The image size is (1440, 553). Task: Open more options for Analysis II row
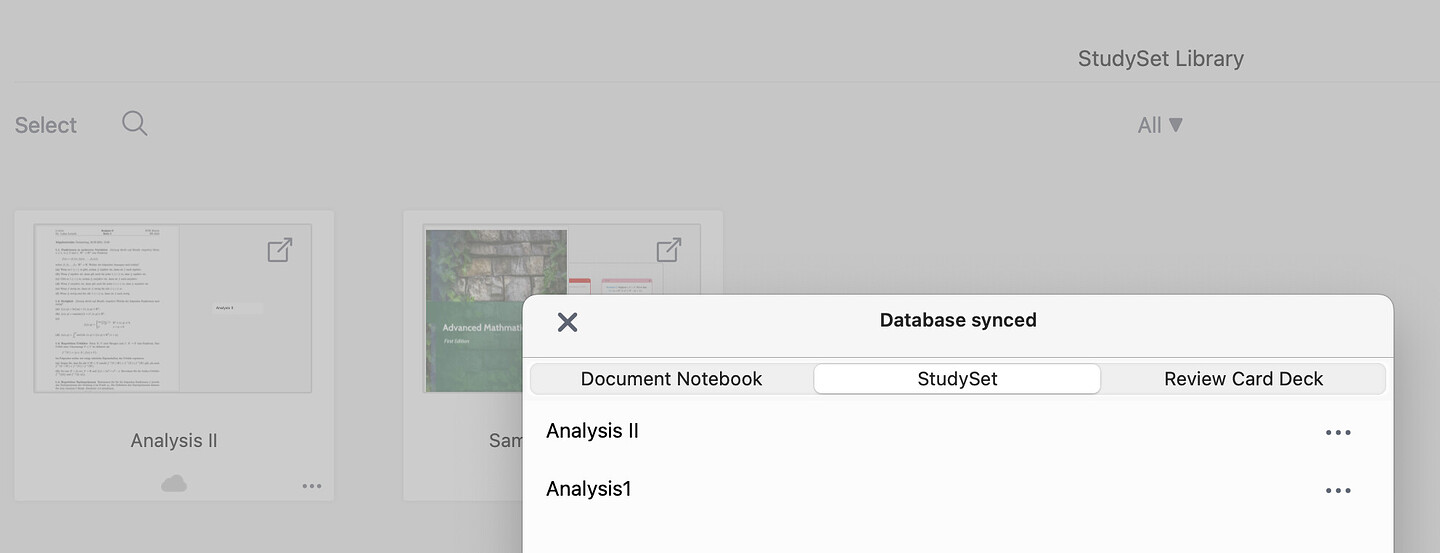[1338, 432]
